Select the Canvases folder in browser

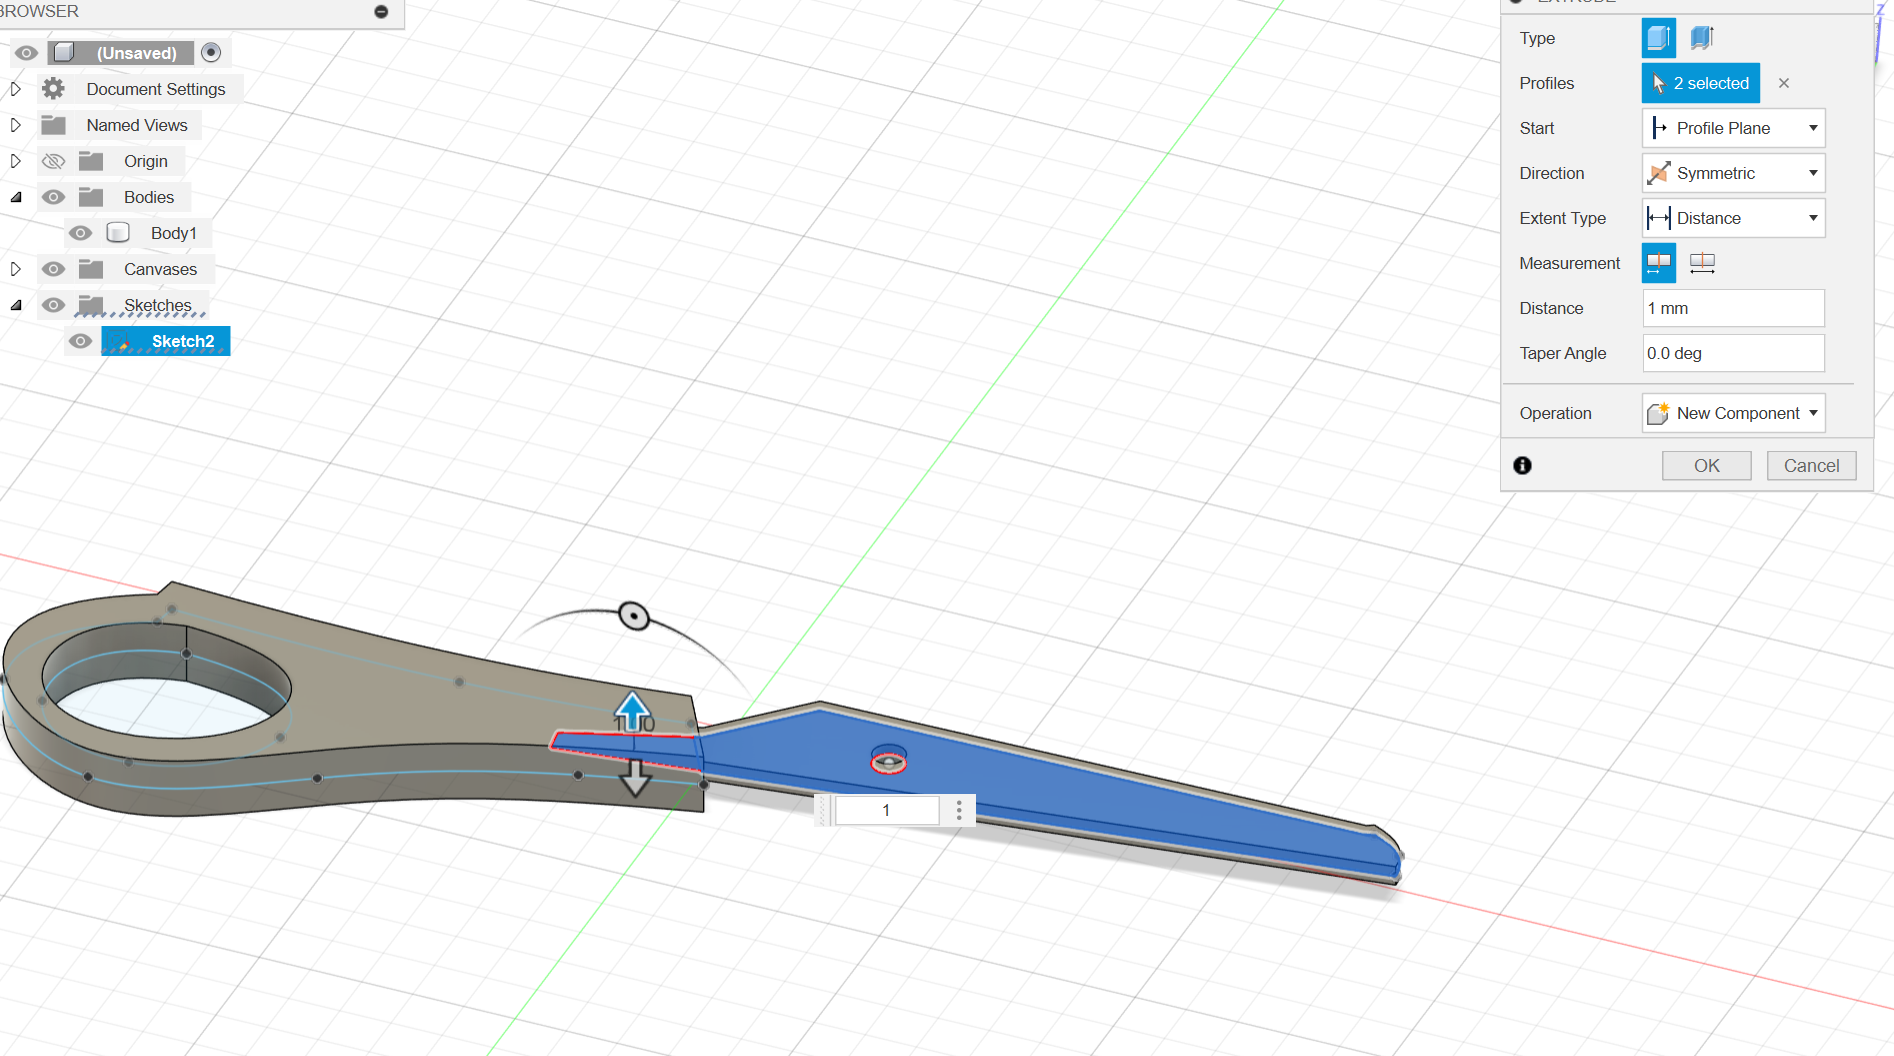pyautogui.click(x=160, y=269)
